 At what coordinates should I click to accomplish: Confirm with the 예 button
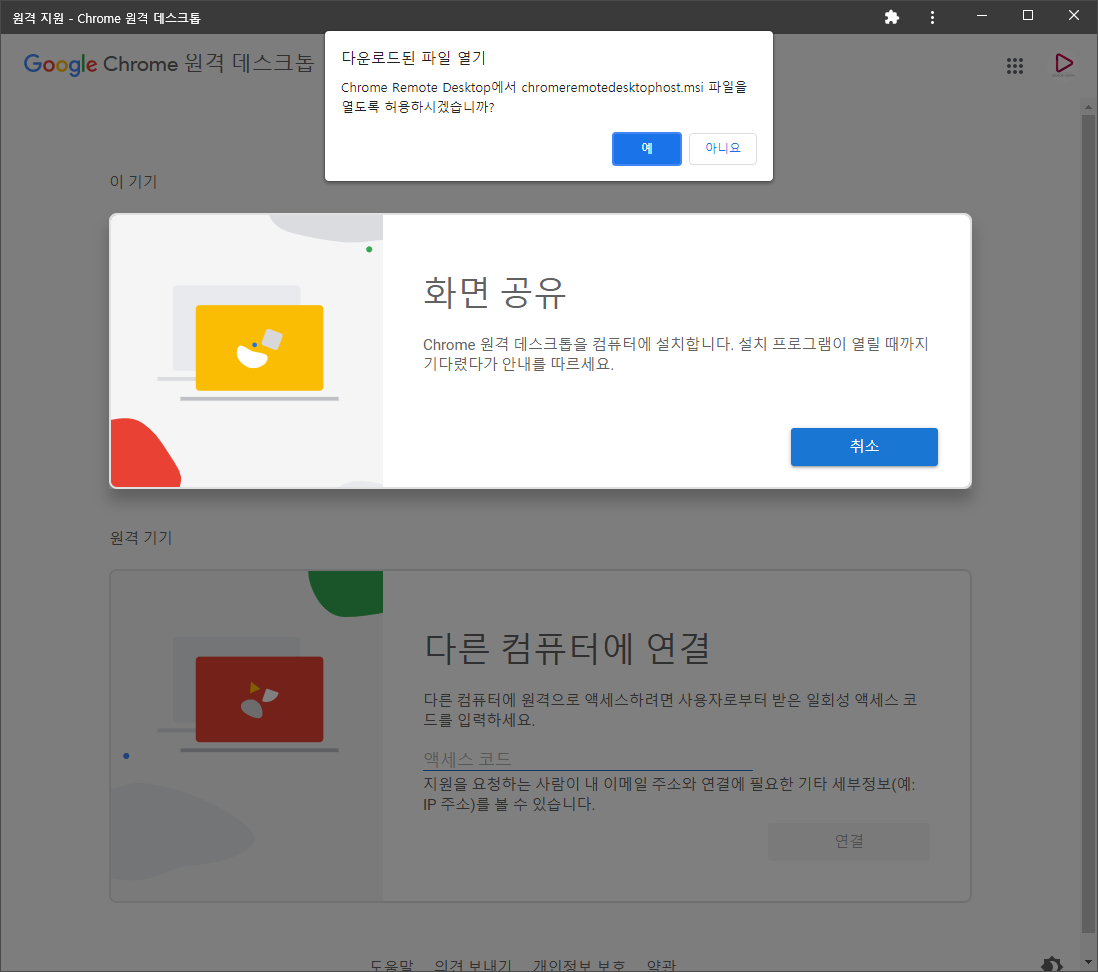point(646,148)
